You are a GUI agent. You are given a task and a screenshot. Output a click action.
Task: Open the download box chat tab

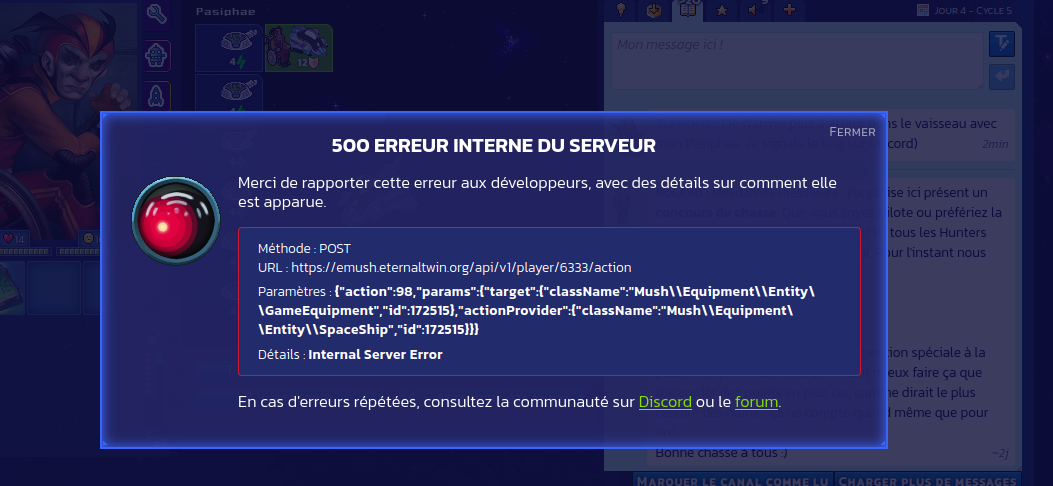(653, 10)
